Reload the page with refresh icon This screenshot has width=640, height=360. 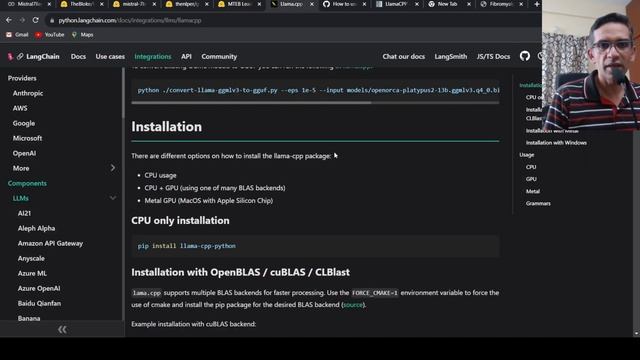(x=36, y=20)
